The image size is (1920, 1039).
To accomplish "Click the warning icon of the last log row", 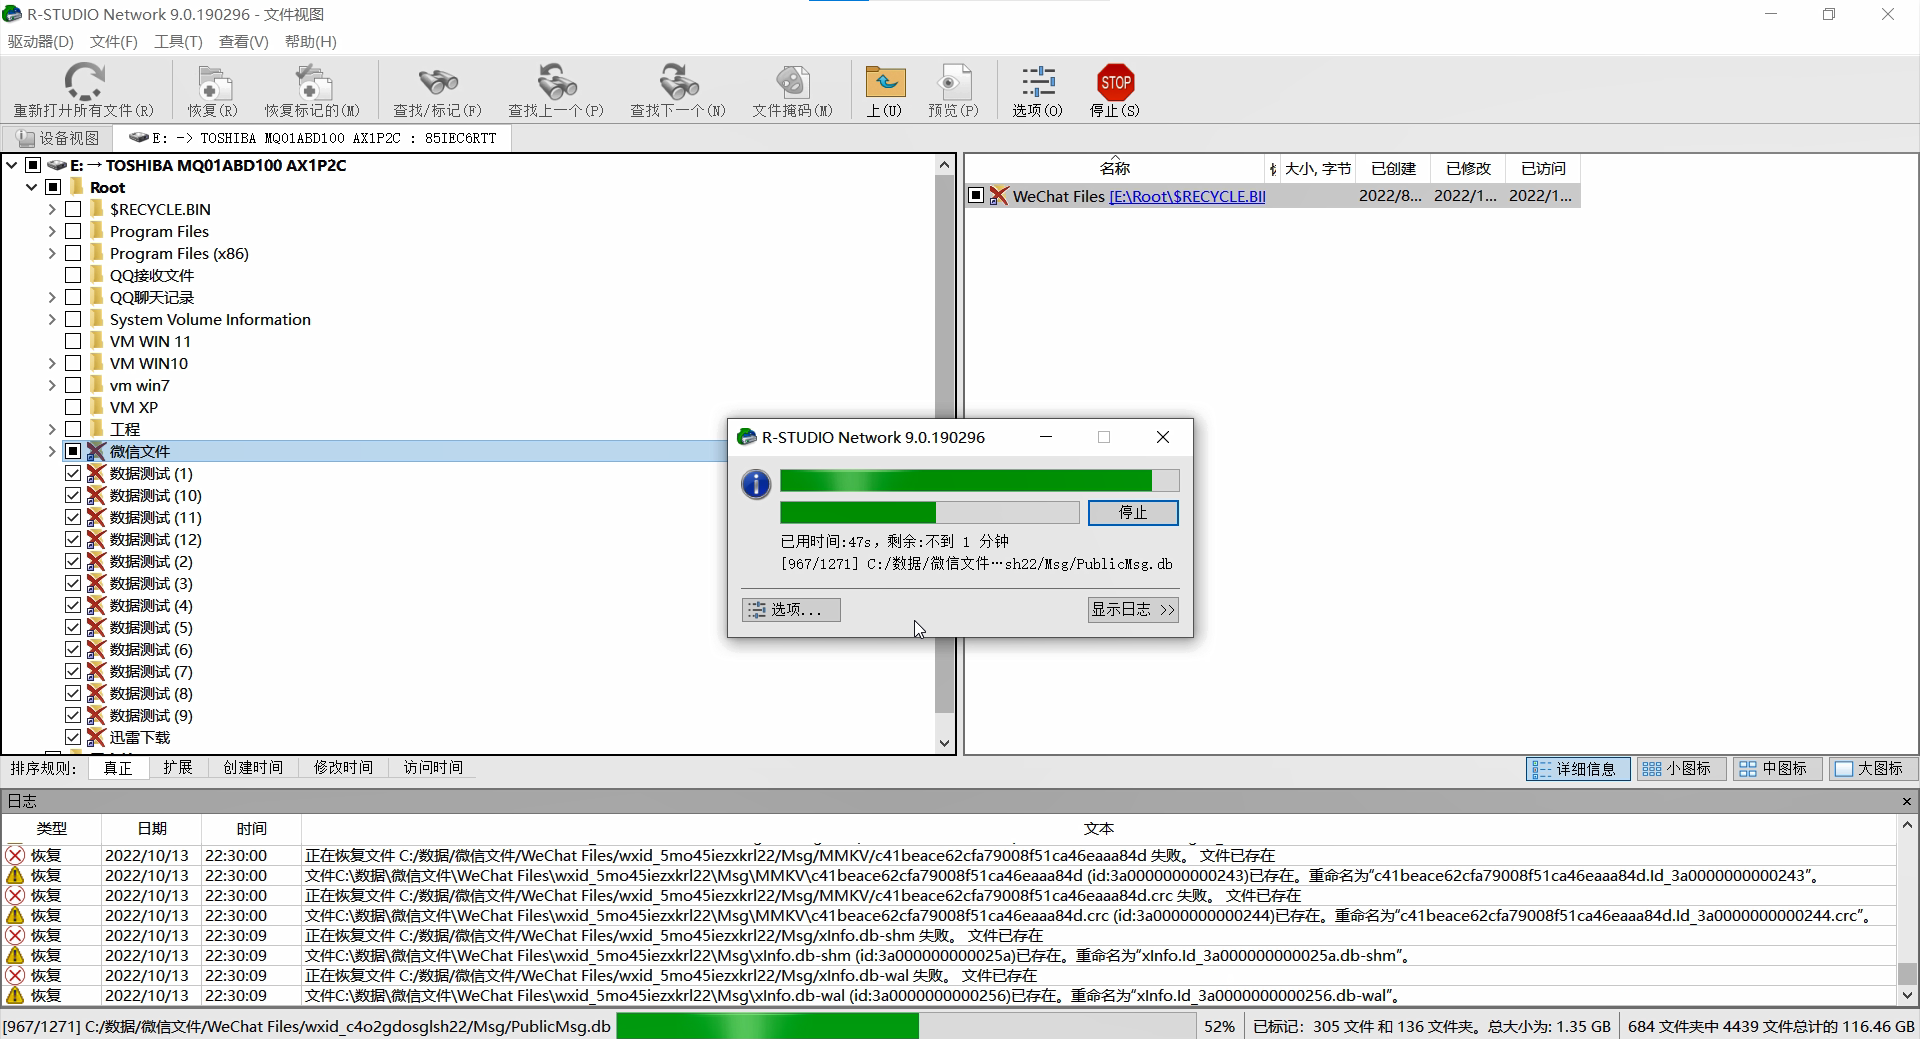I will [15, 995].
